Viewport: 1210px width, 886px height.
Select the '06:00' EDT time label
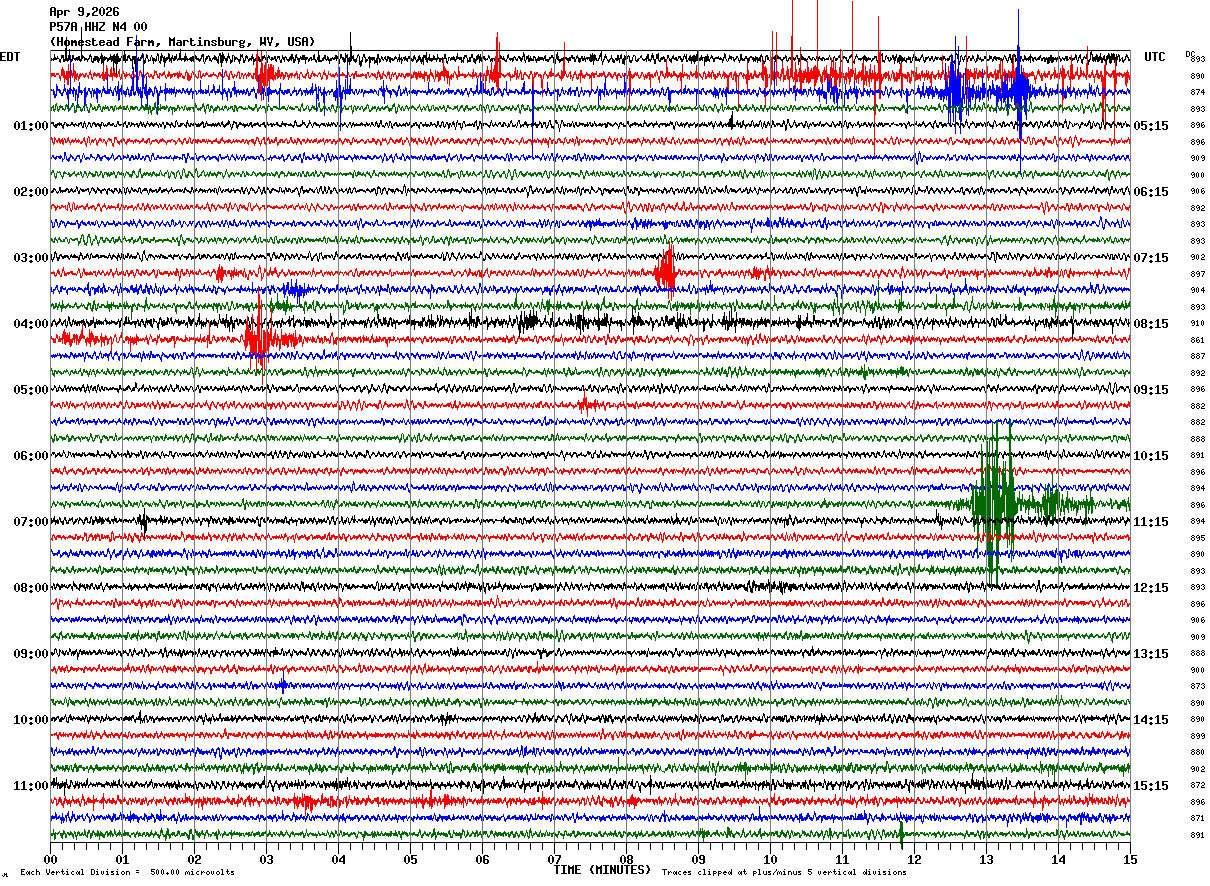[x=31, y=456]
